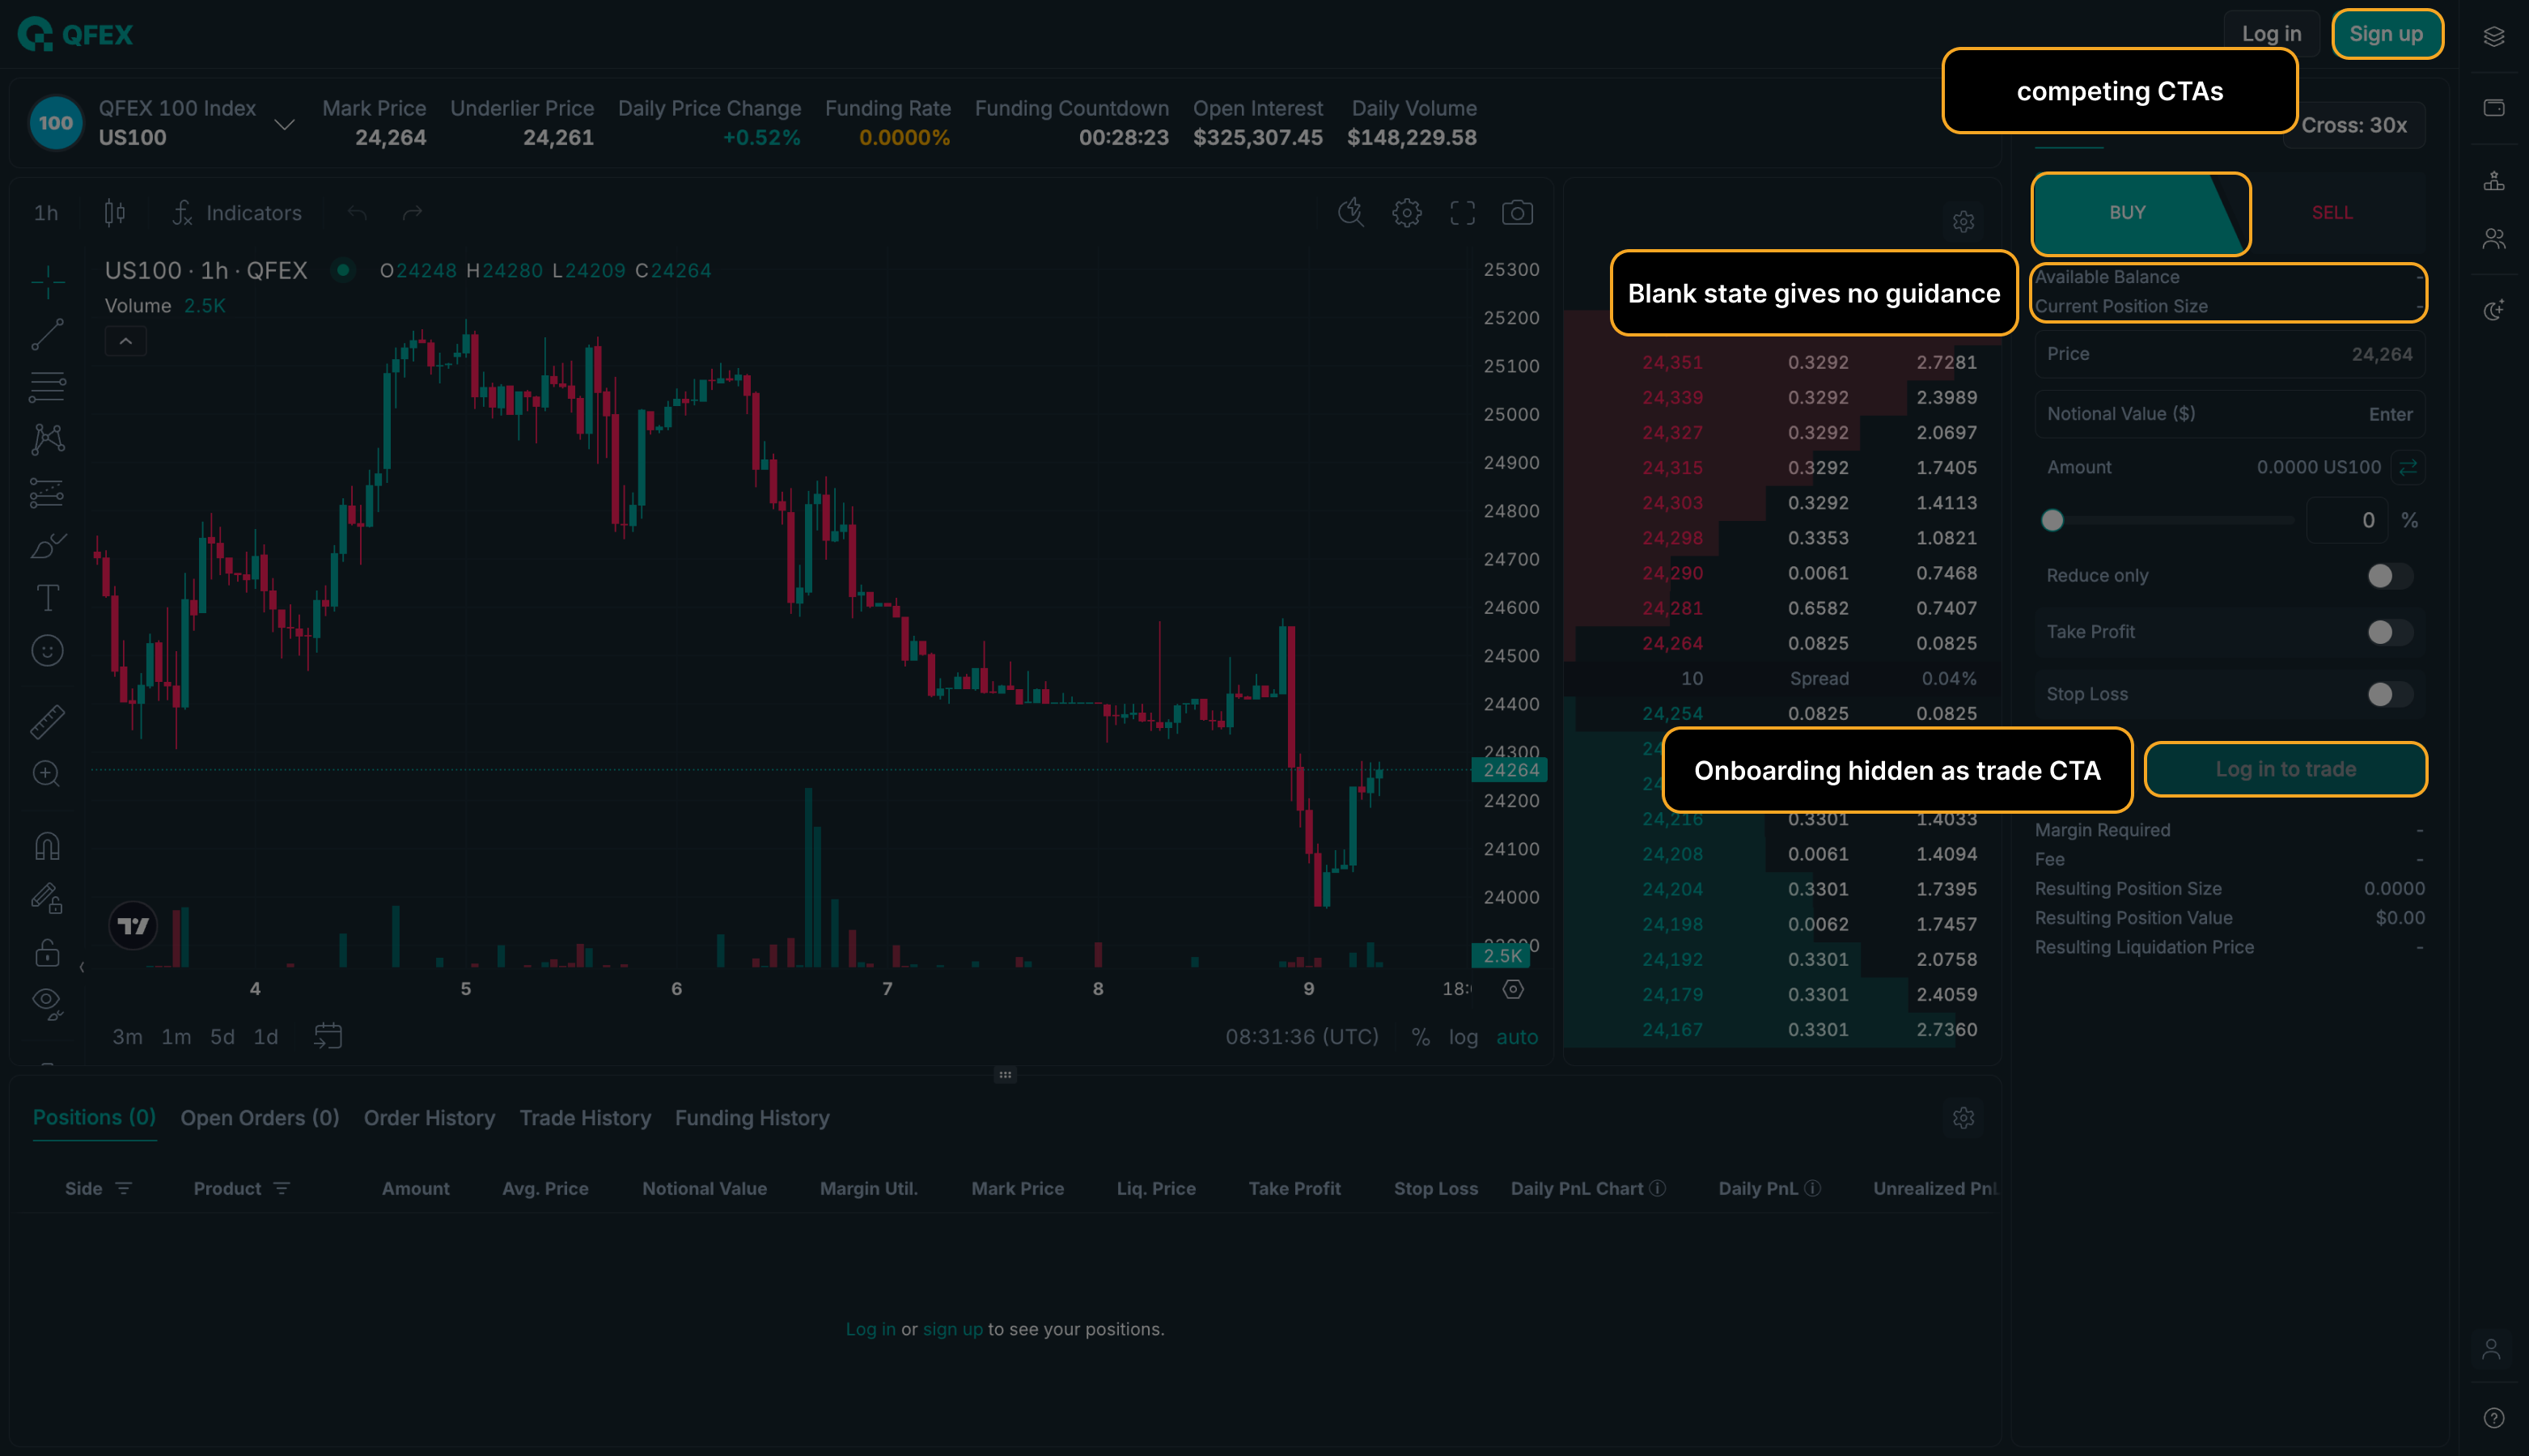2529x1456 pixels.
Task: Take a chart snapshot with camera icon
Action: (x=1517, y=213)
